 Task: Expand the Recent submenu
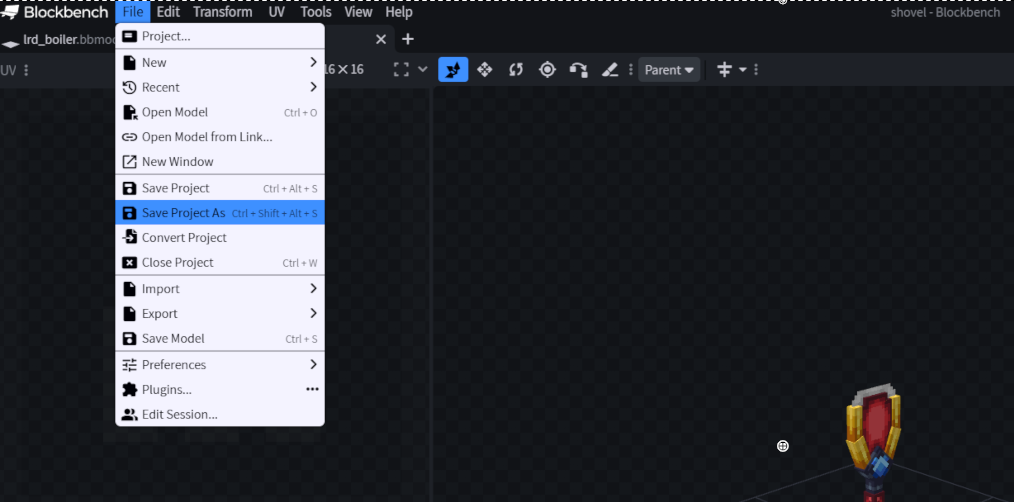pos(220,87)
